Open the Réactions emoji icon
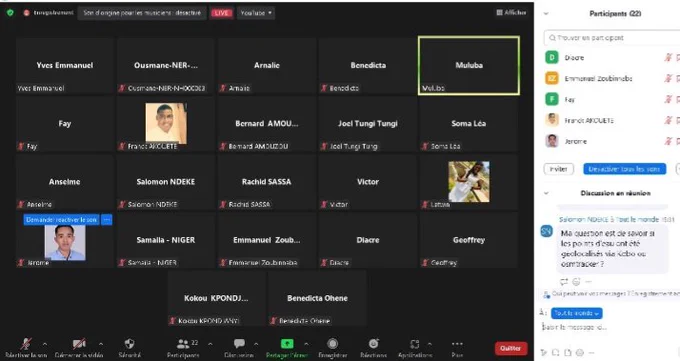 (x=373, y=344)
